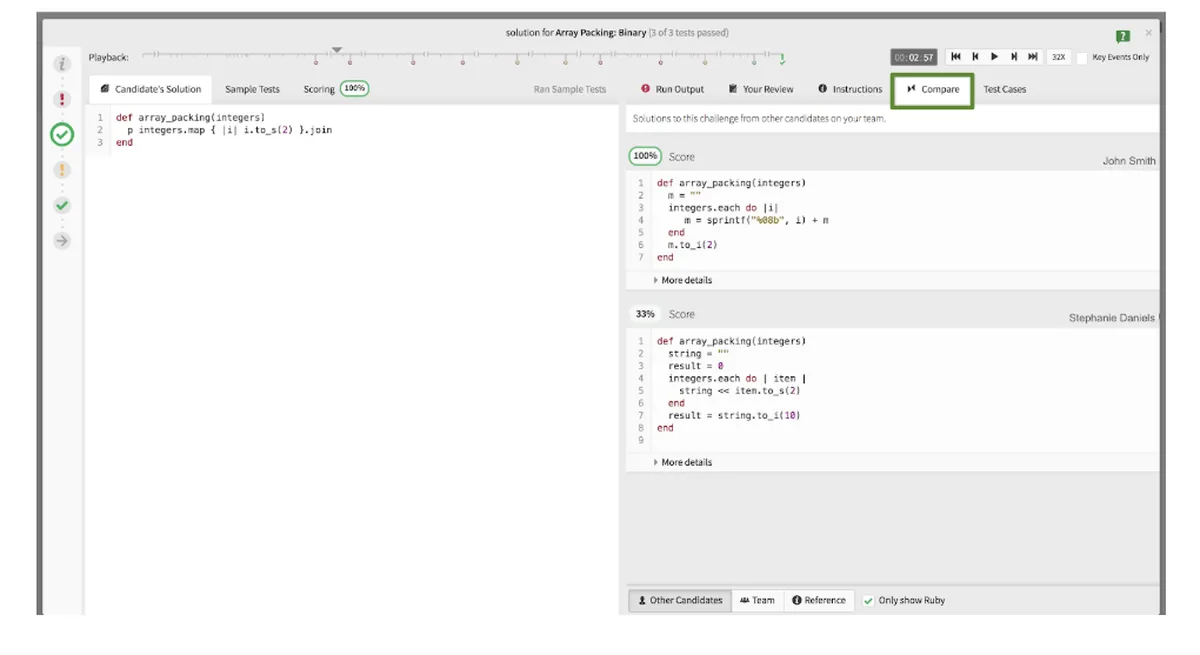Click the Team button
1200x655 pixels.
(757, 601)
